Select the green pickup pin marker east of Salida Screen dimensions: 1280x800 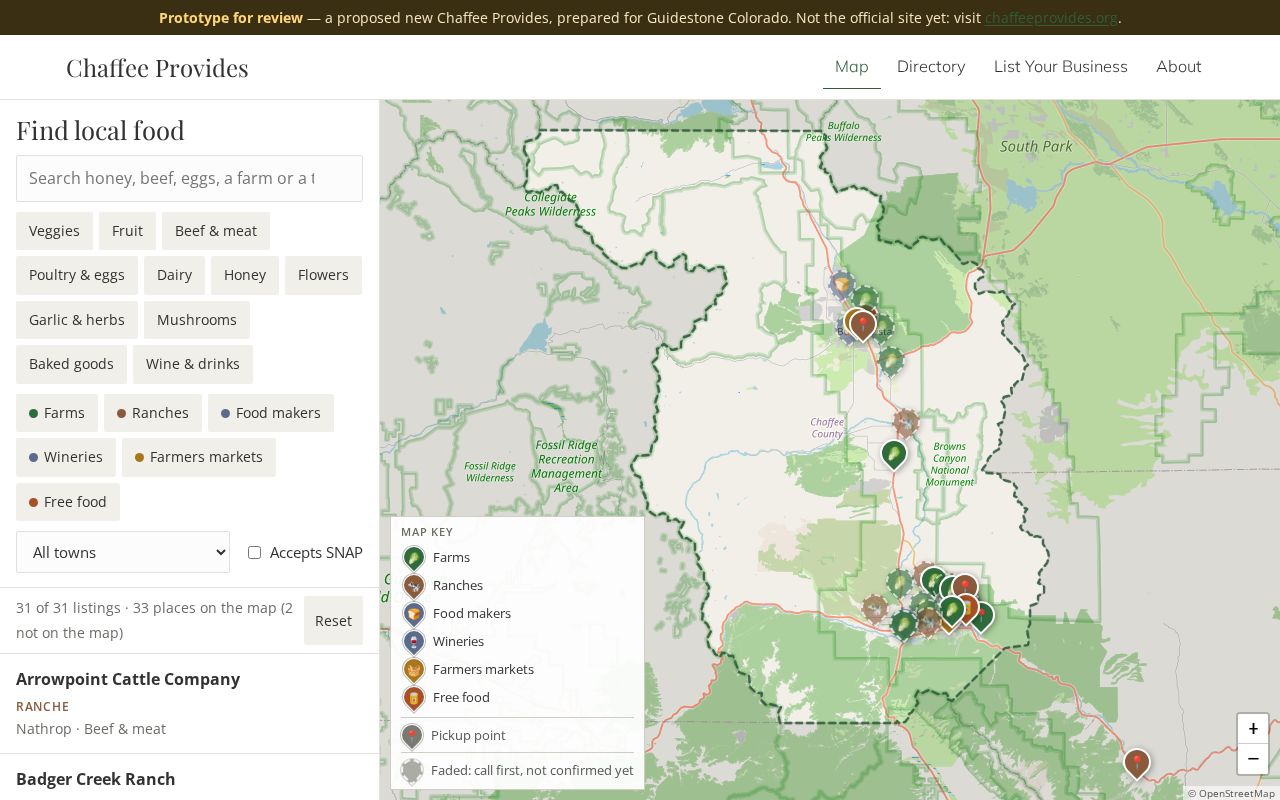[x=981, y=616]
